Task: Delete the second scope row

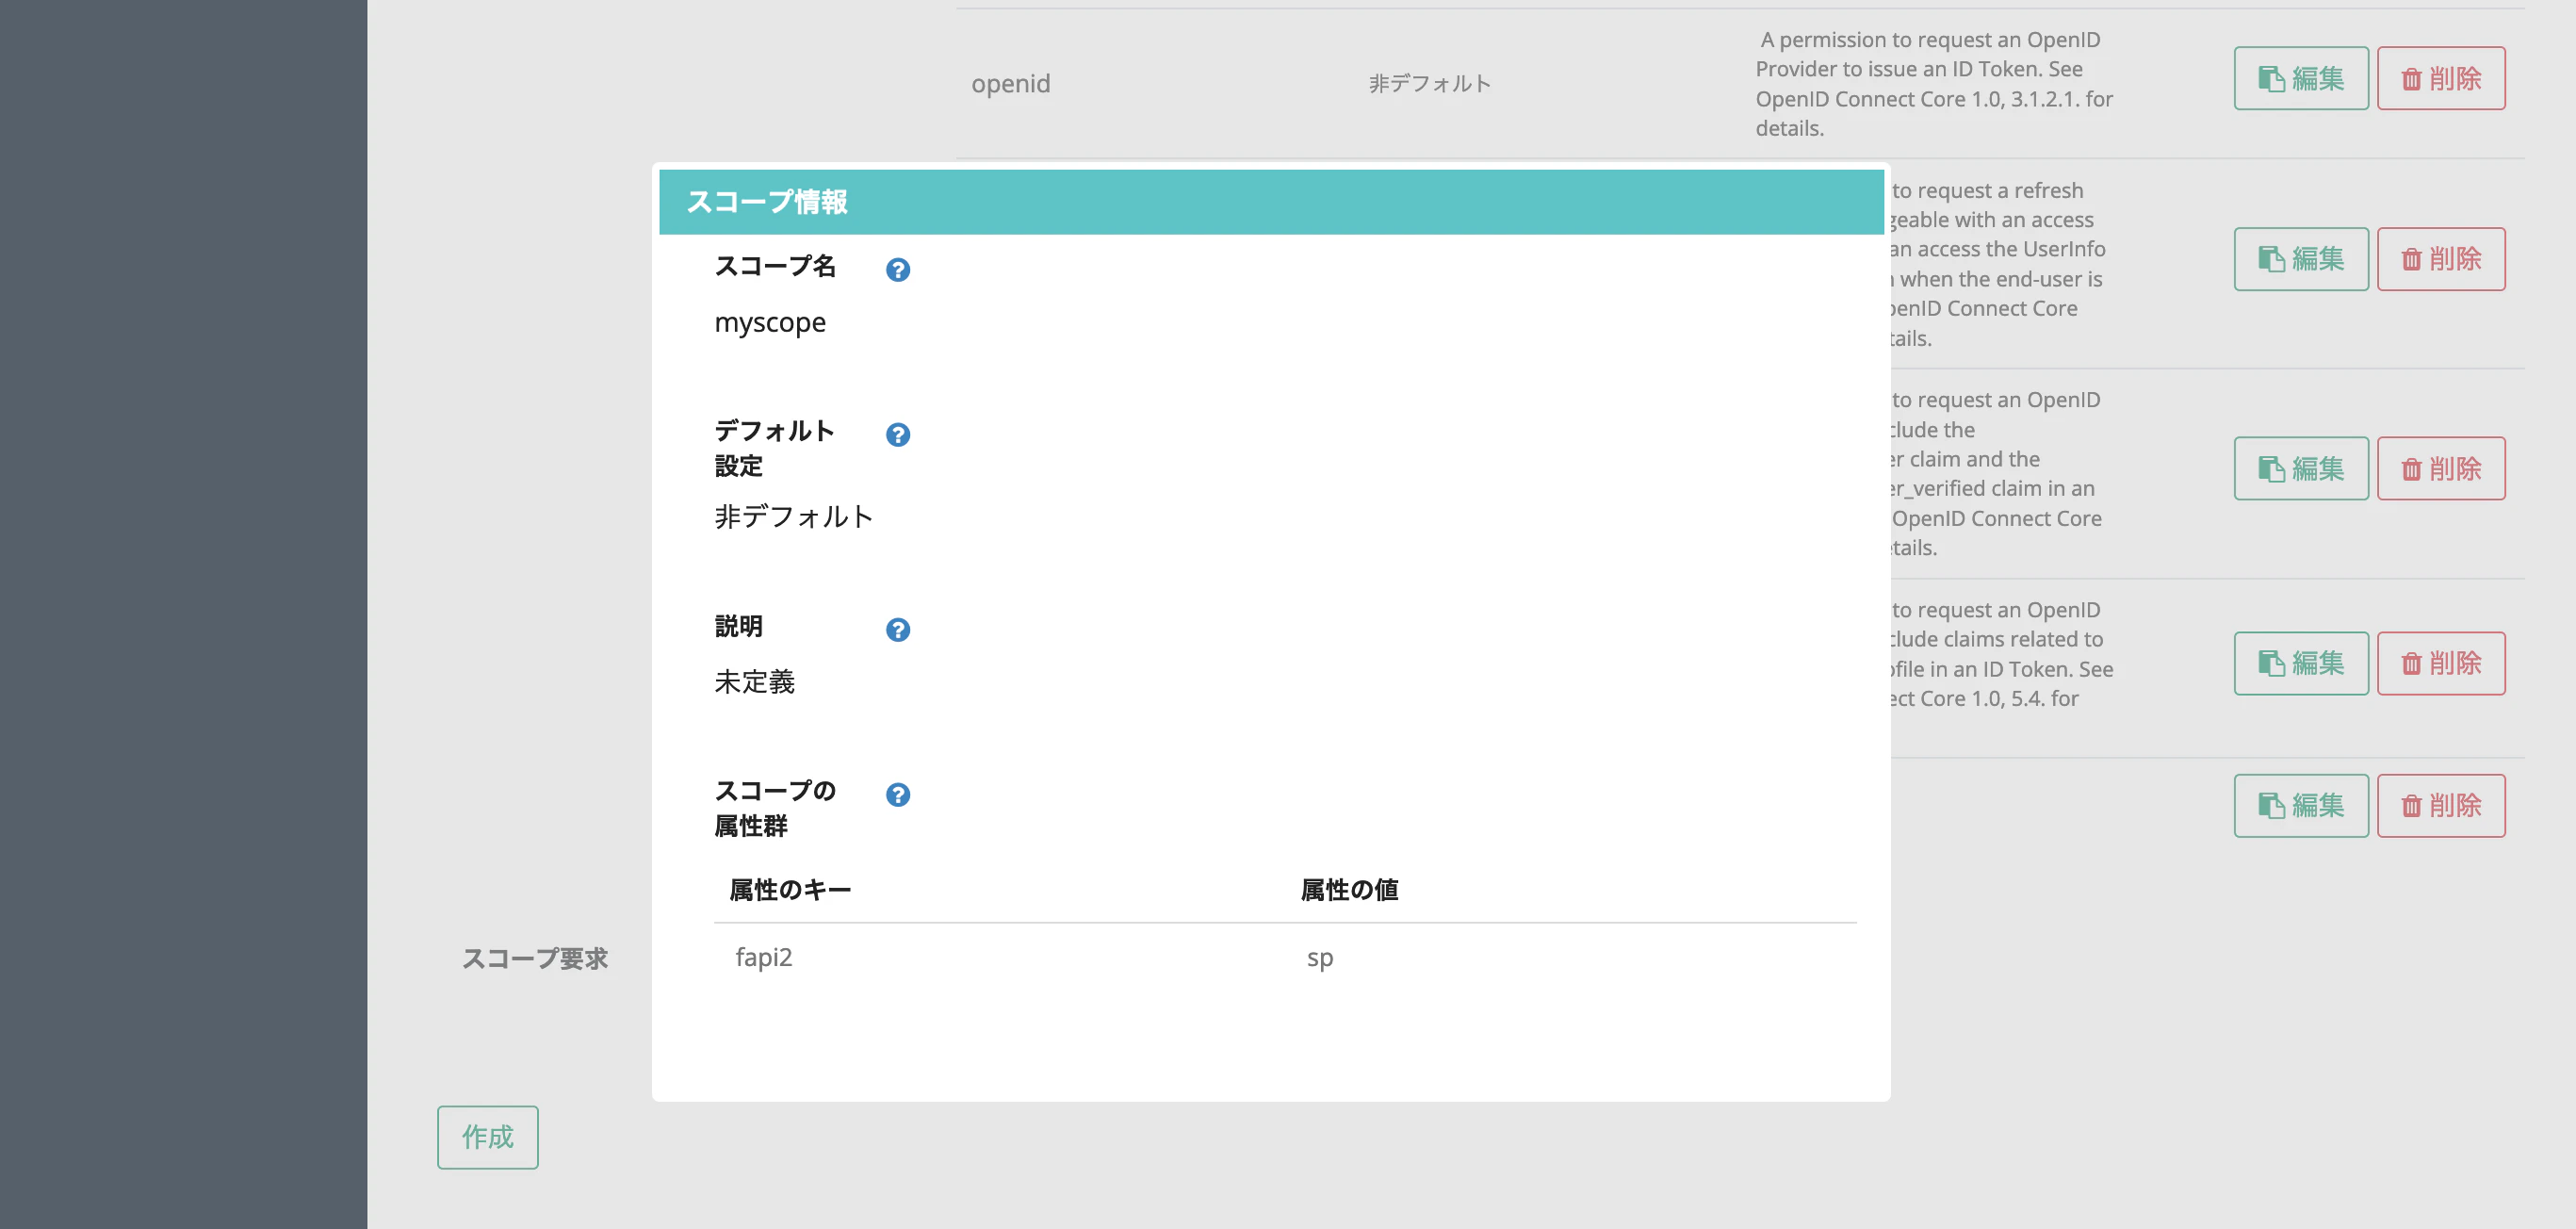Action: click(2440, 259)
